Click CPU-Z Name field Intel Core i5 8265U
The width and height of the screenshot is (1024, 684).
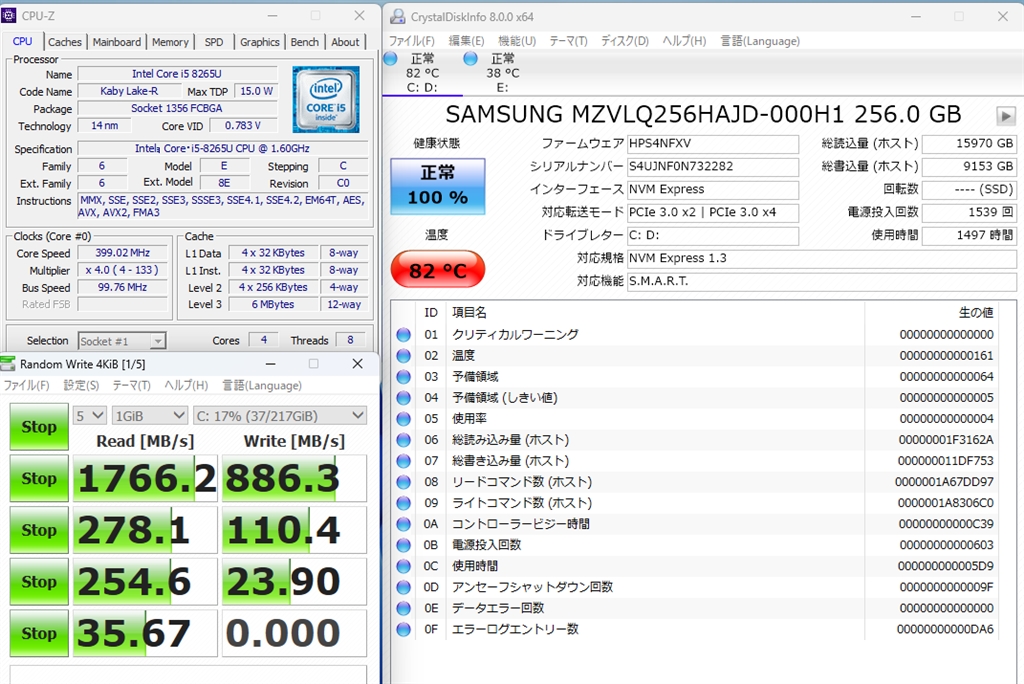coord(177,74)
